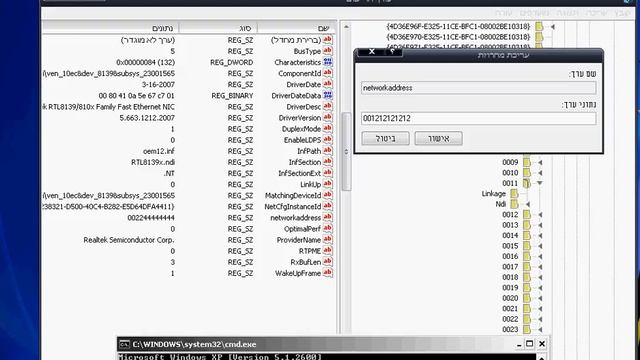Viewport: 640px width, 360px height.
Task: Select the Characteristics DWORD icon
Action: click(327, 62)
